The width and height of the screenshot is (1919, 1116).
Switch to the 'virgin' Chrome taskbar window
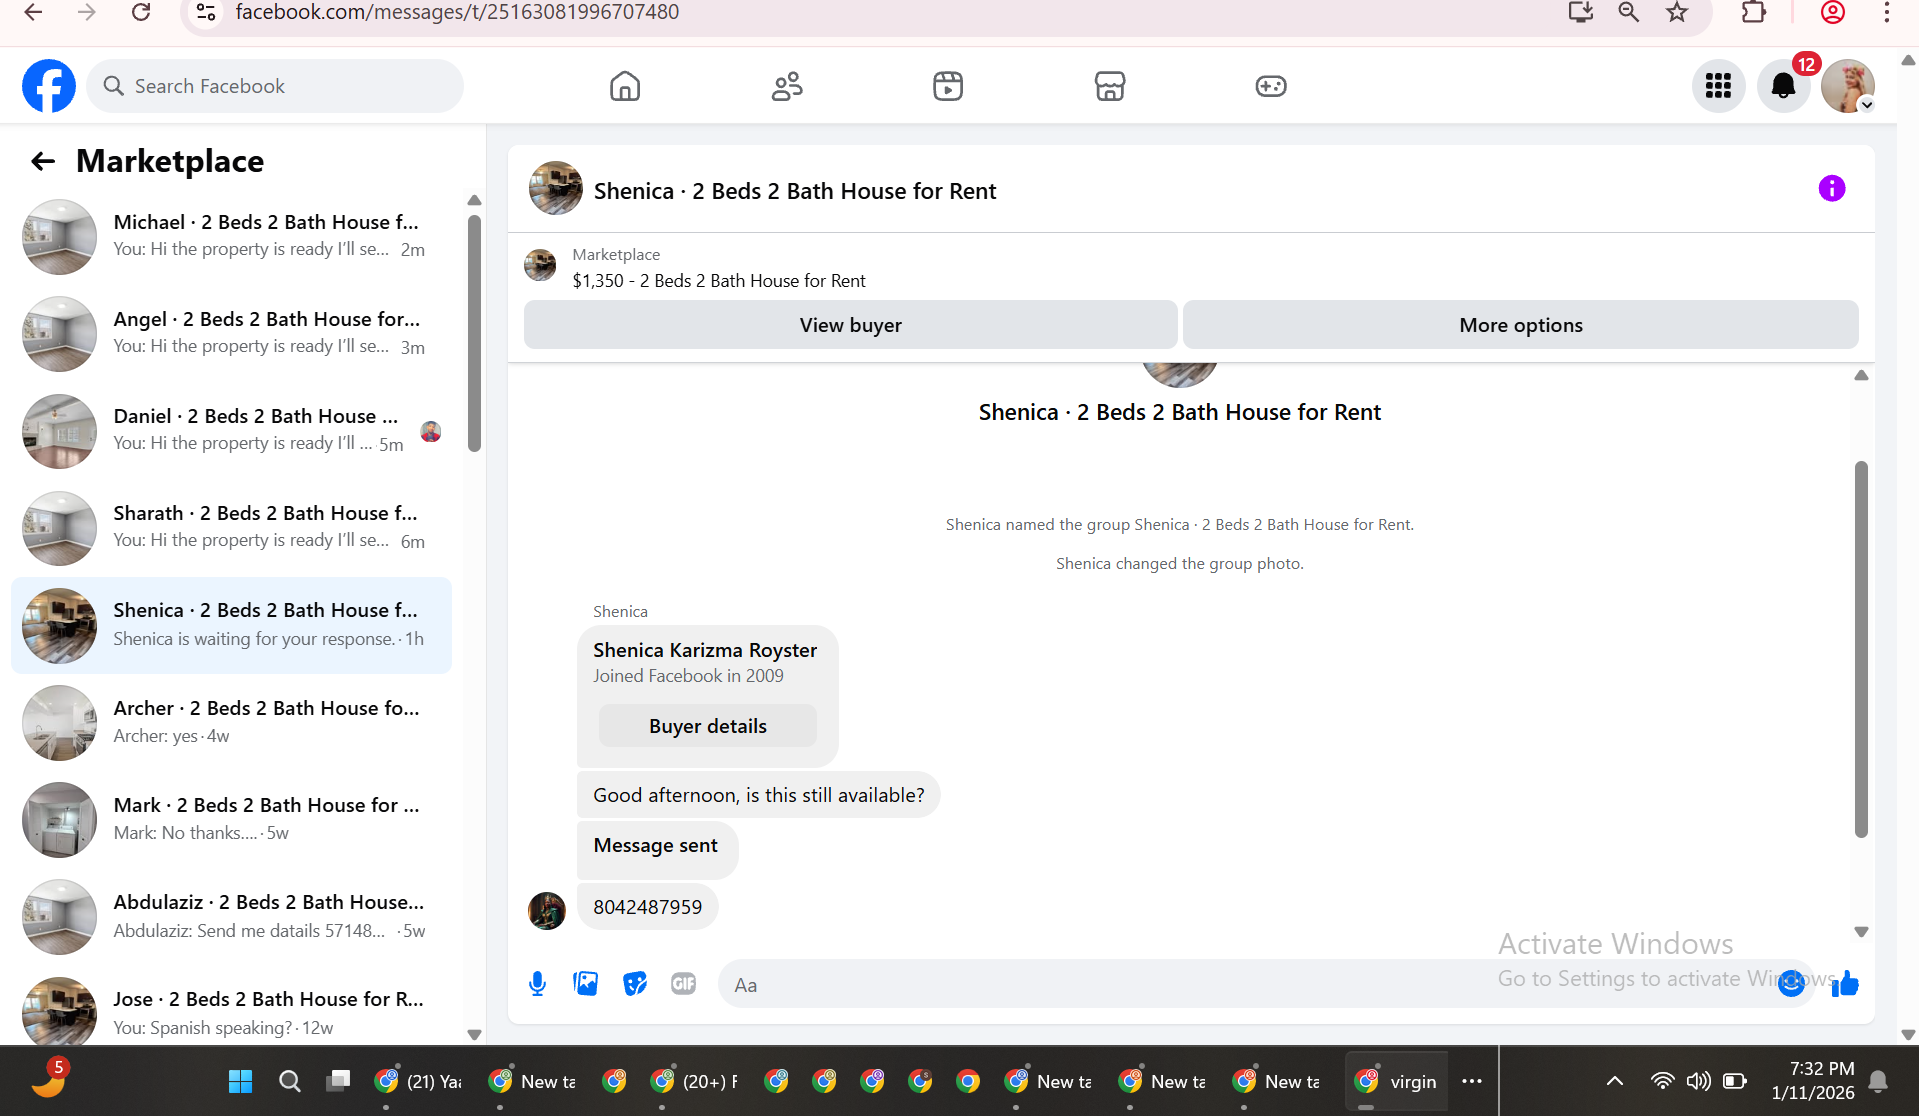pos(1397,1081)
